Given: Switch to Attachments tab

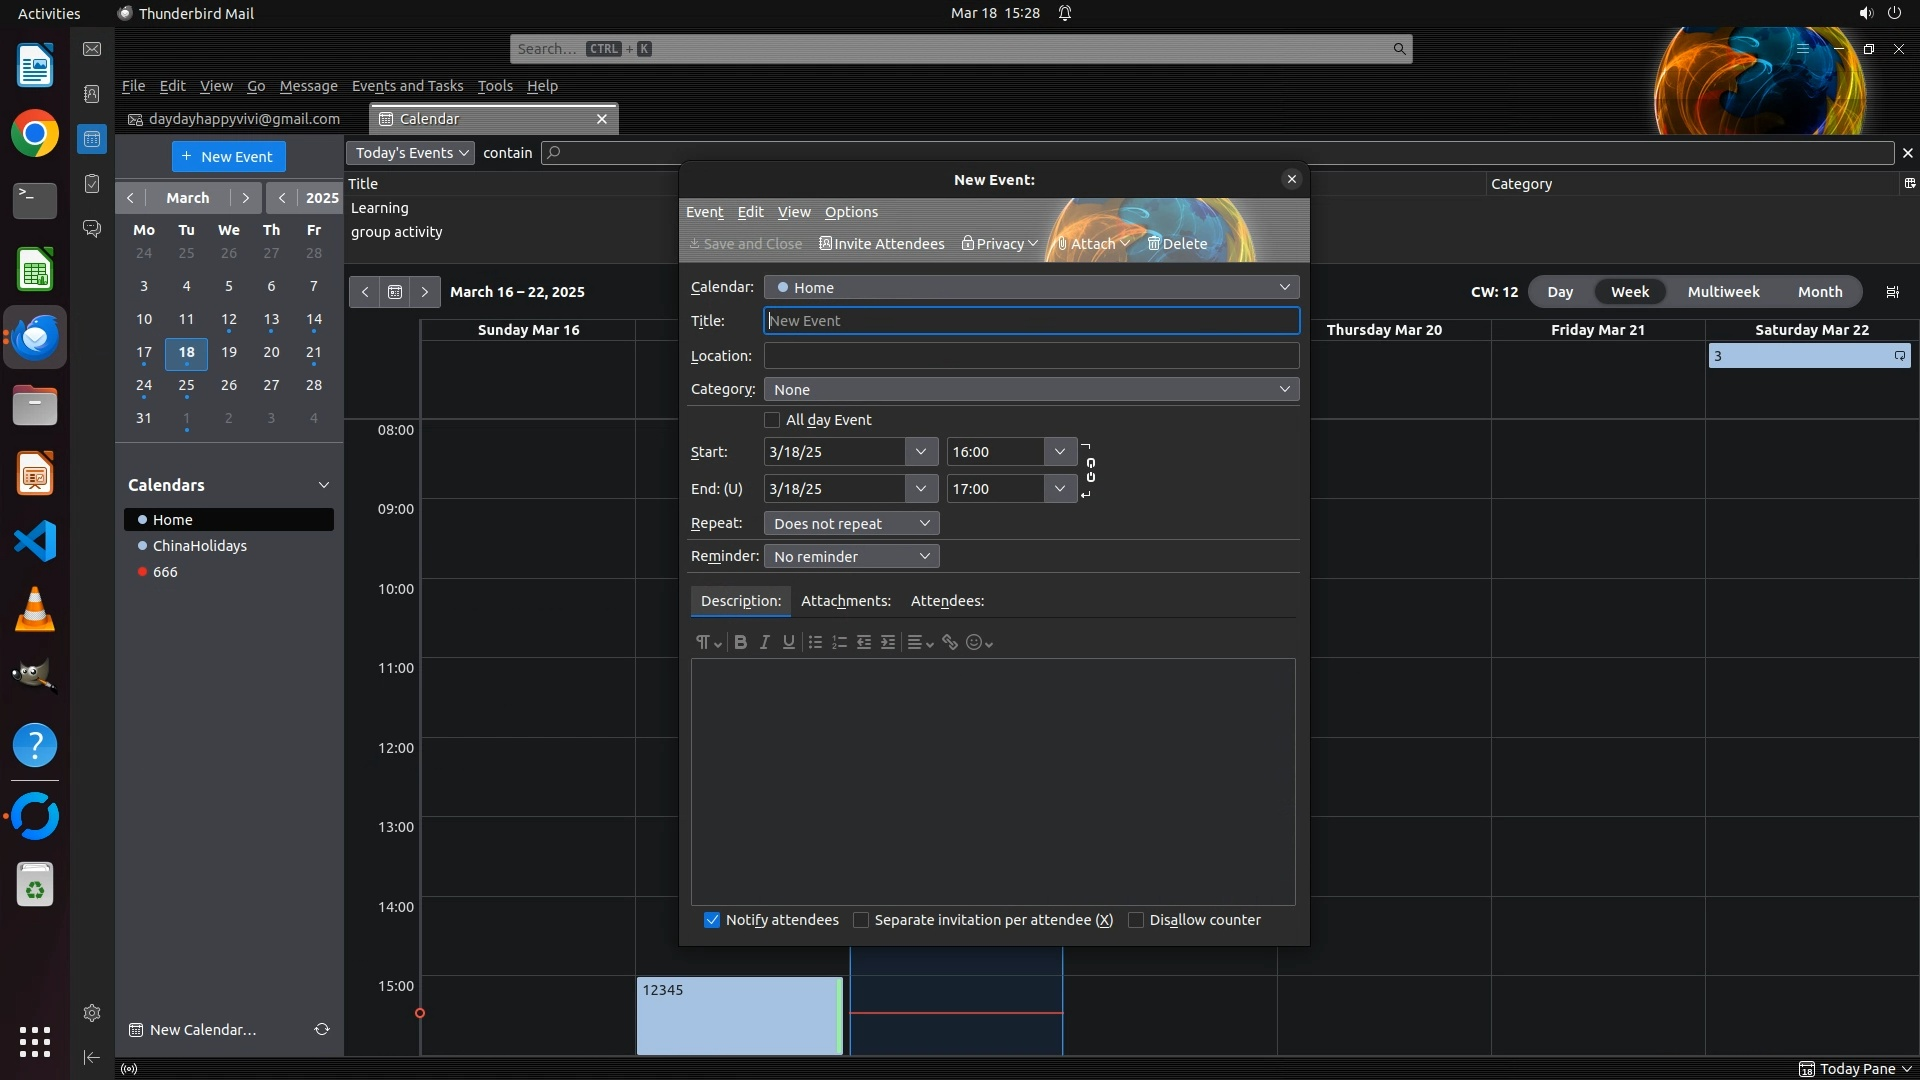Looking at the screenshot, I should click(x=845, y=601).
